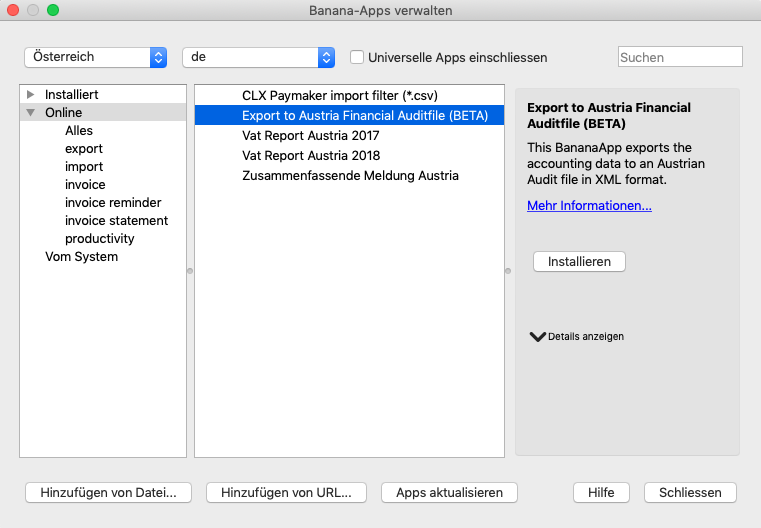This screenshot has height=528, width=761.
Task: Click Hinzufügen von Datei button
Action: point(108,493)
